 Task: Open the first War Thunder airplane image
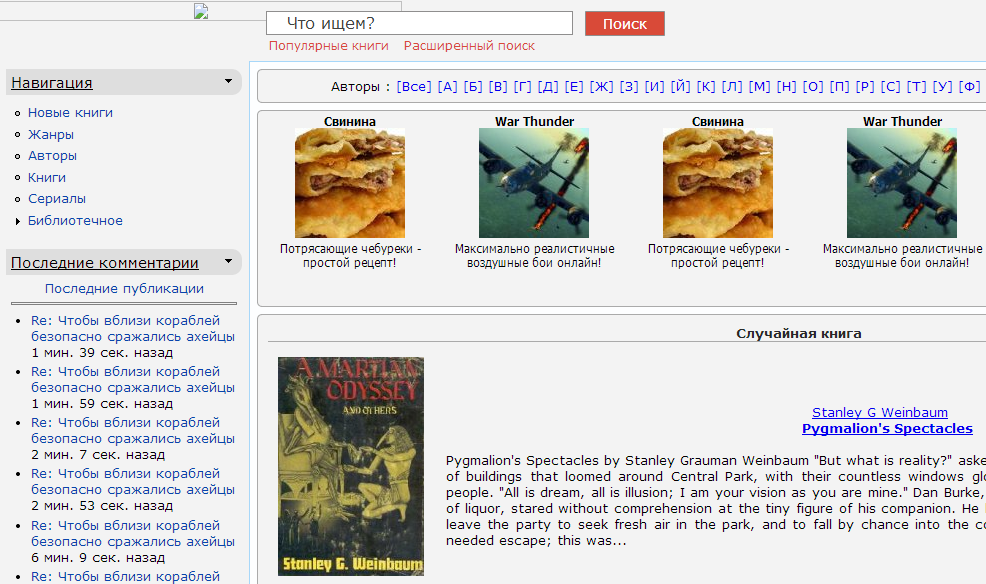point(533,183)
